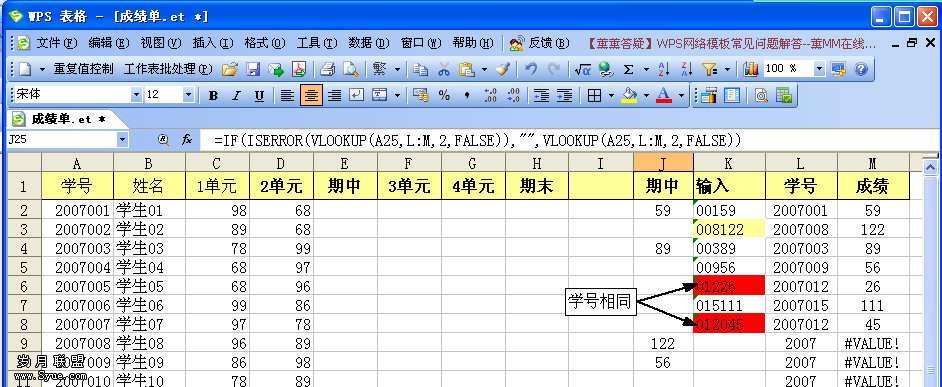Click the Open file folder icon

click(x=229, y=69)
